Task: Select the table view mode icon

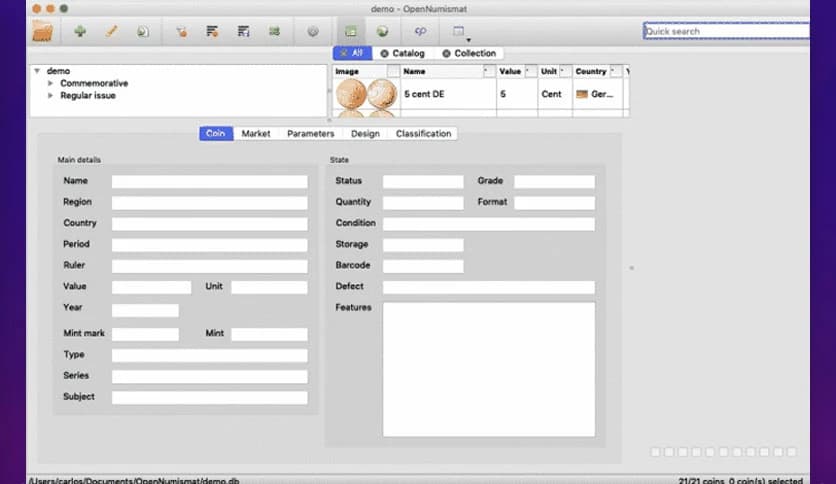Action: (351, 31)
